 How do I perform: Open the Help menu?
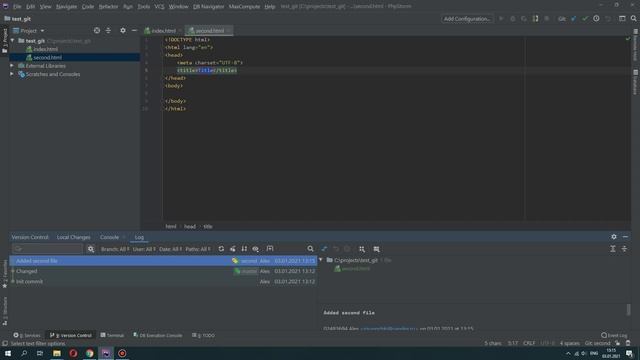coord(270,7)
